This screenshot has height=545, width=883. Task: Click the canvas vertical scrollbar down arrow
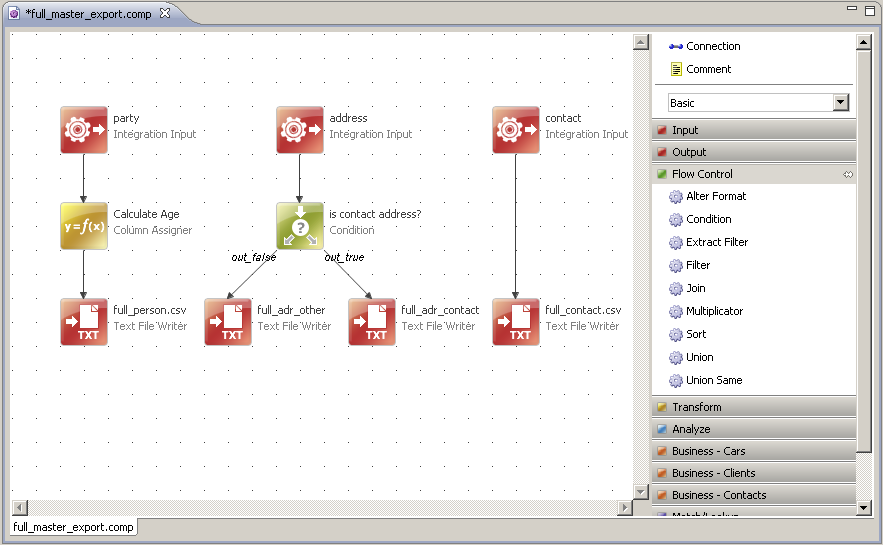642,491
